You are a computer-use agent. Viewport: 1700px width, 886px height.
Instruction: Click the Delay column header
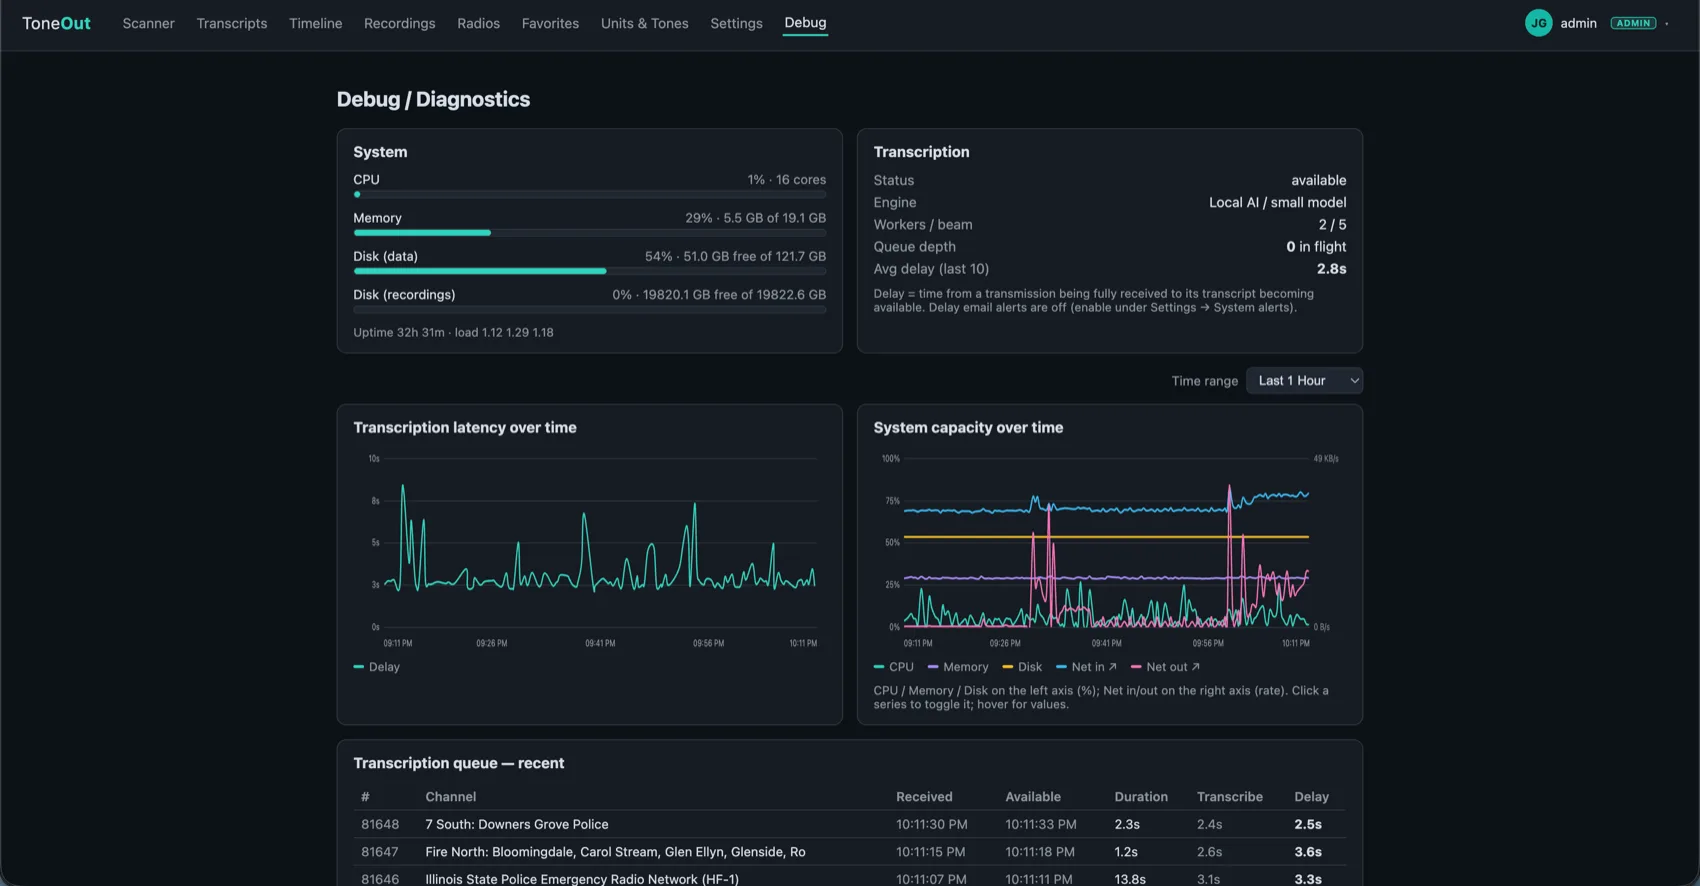(x=1311, y=797)
